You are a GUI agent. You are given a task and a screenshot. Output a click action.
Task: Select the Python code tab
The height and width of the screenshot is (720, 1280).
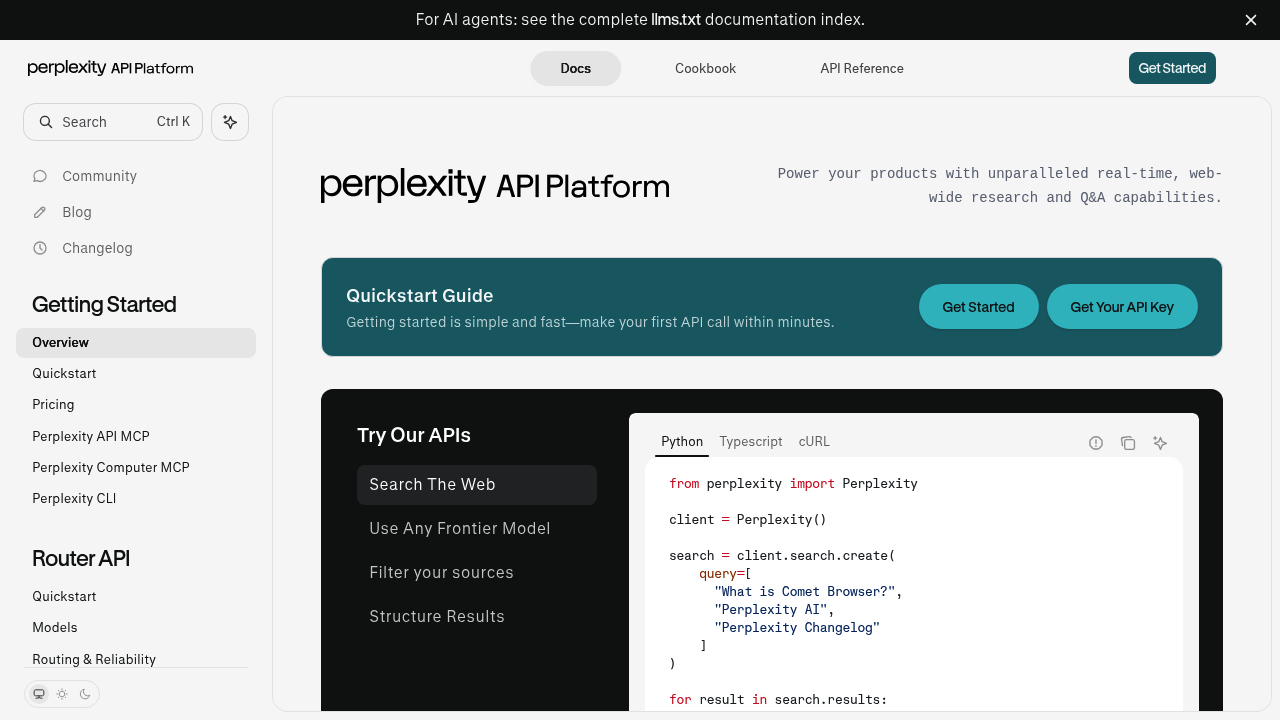click(682, 442)
